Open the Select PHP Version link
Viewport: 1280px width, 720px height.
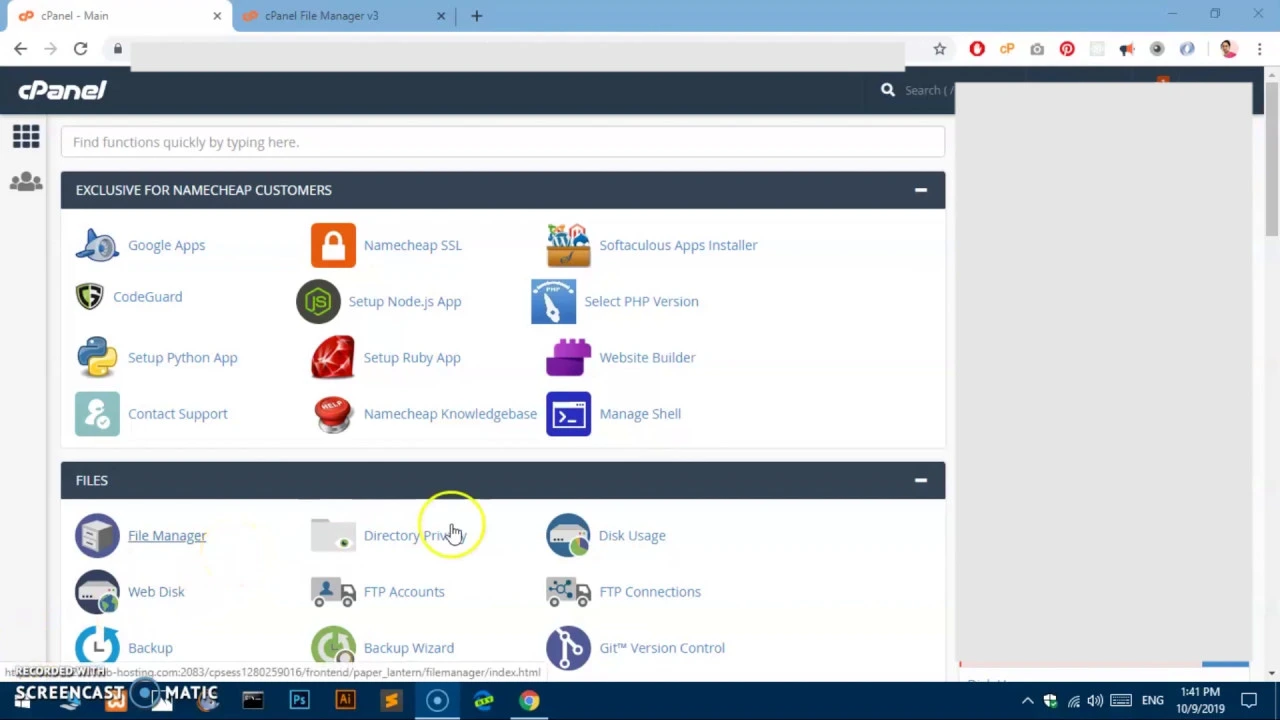pyautogui.click(x=641, y=301)
